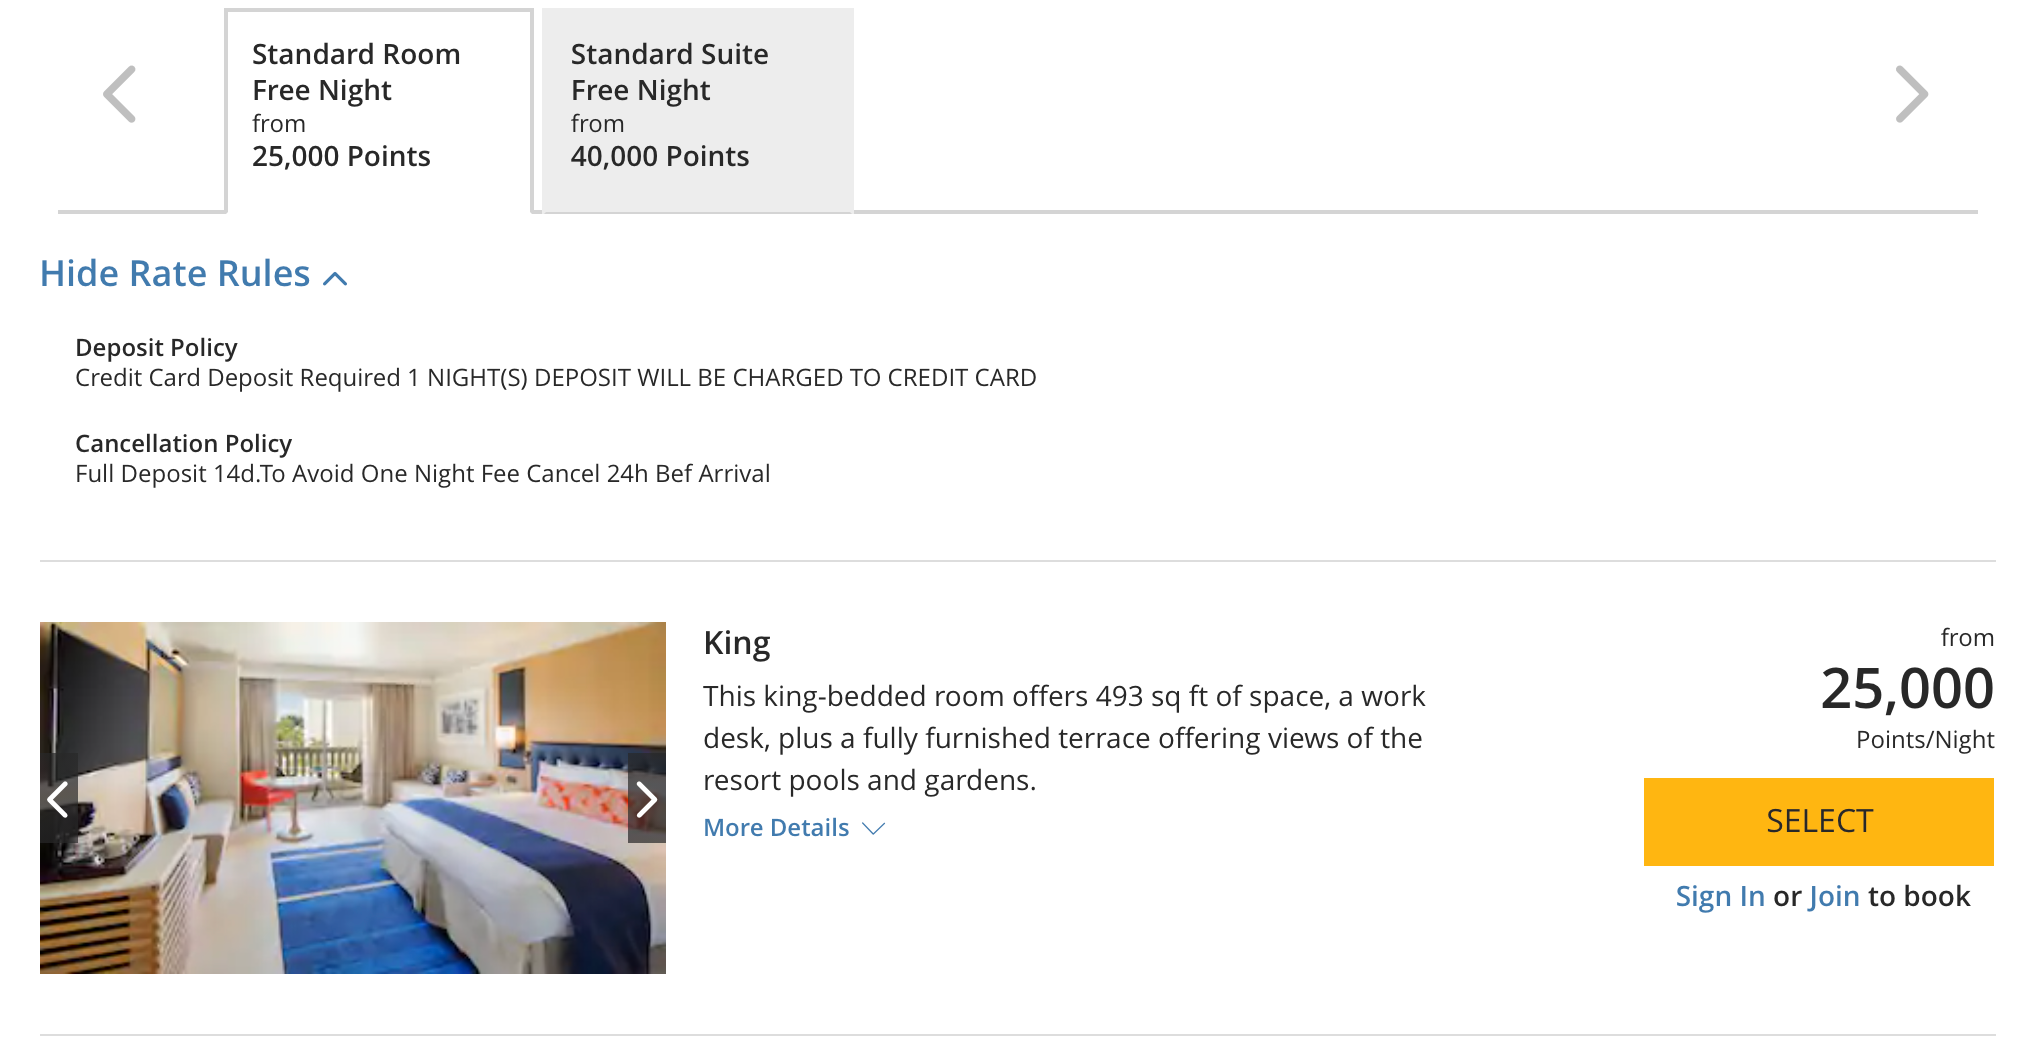Expand the chevron next to More Details
The image size is (2028, 1044).
tap(874, 829)
